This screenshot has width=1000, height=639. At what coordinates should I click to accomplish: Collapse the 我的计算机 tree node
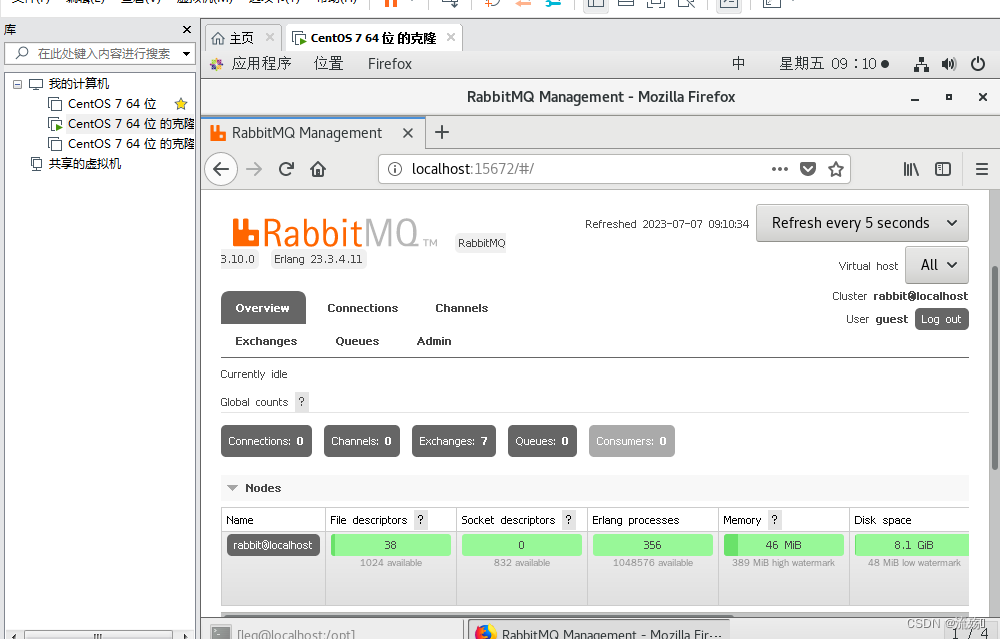tap(17, 84)
